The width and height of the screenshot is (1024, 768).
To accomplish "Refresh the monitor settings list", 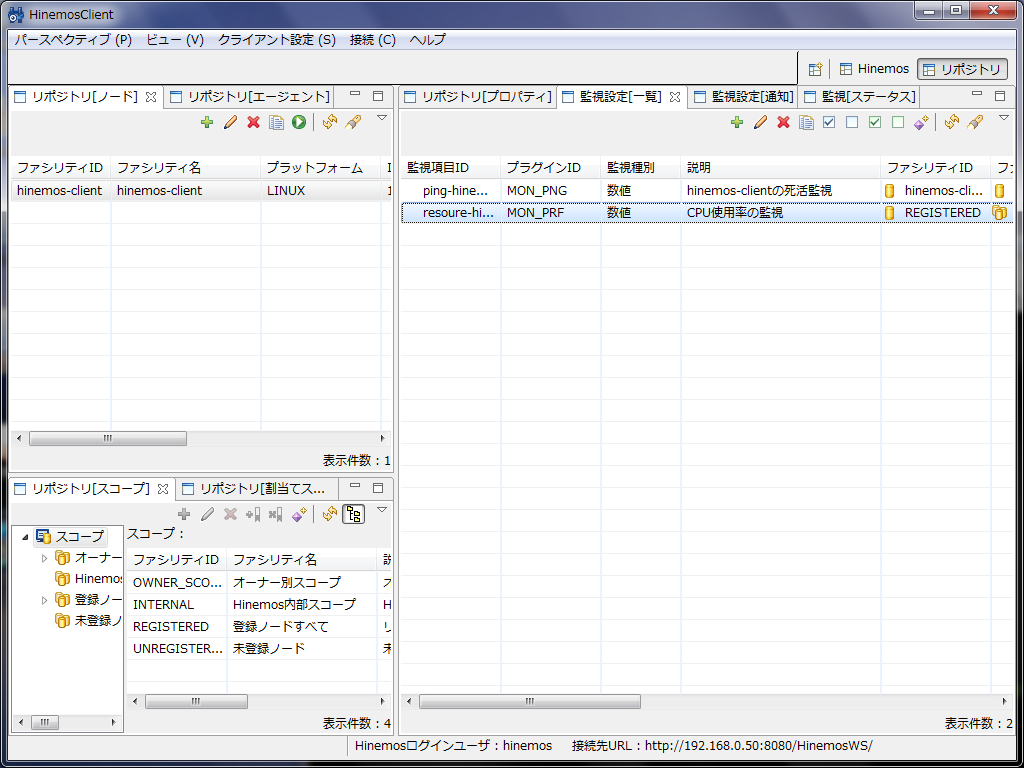I will point(952,122).
